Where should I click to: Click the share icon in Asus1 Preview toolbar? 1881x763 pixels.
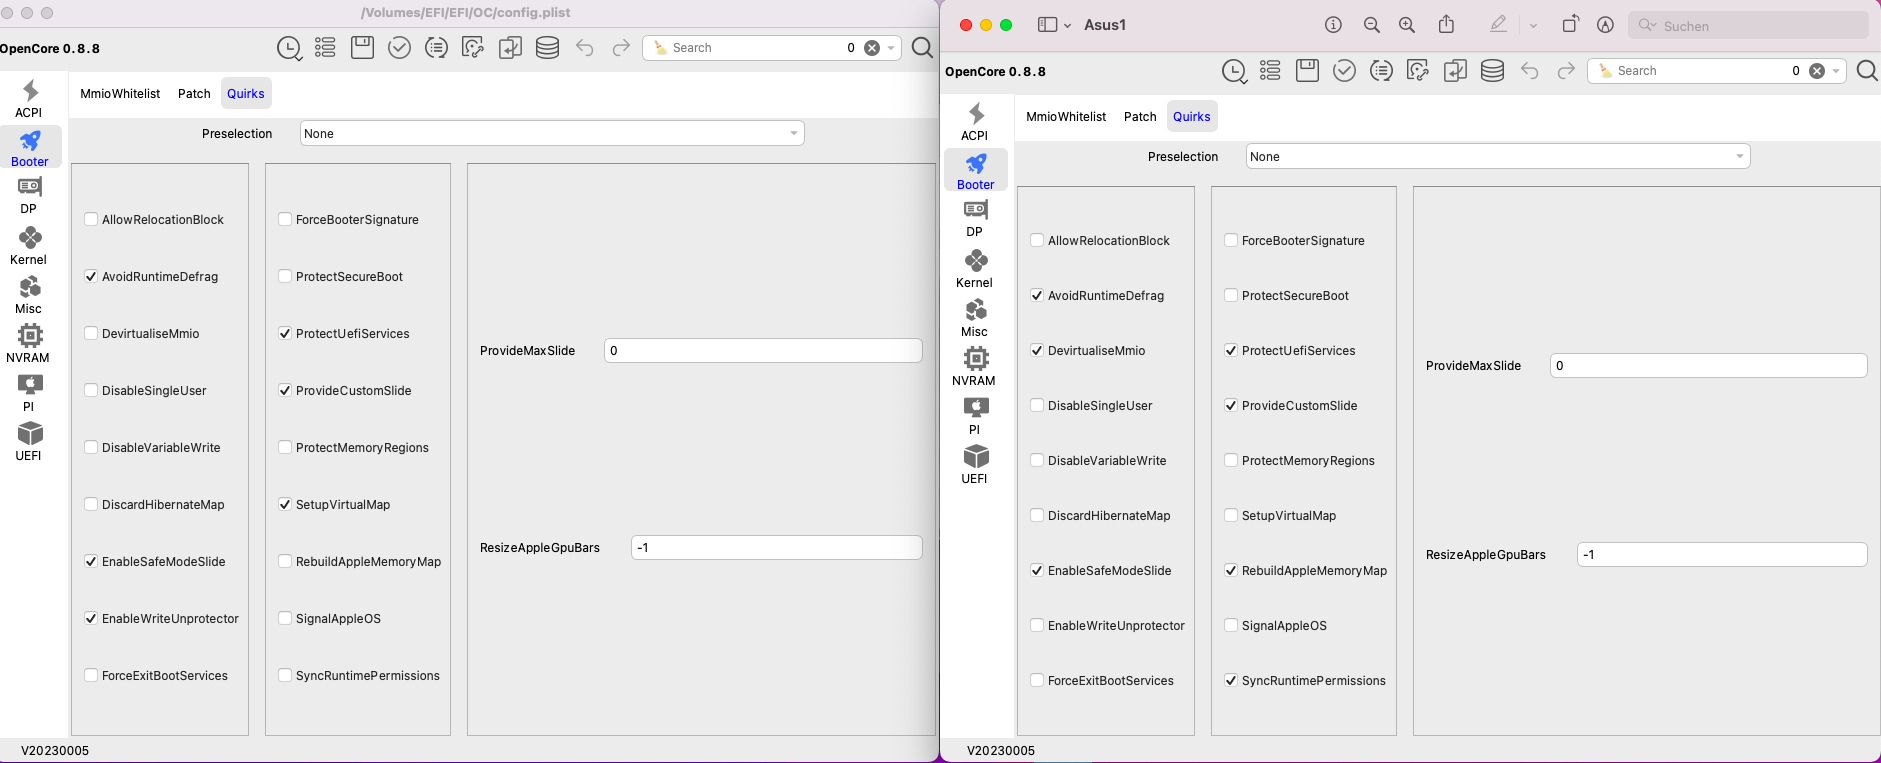(1446, 25)
